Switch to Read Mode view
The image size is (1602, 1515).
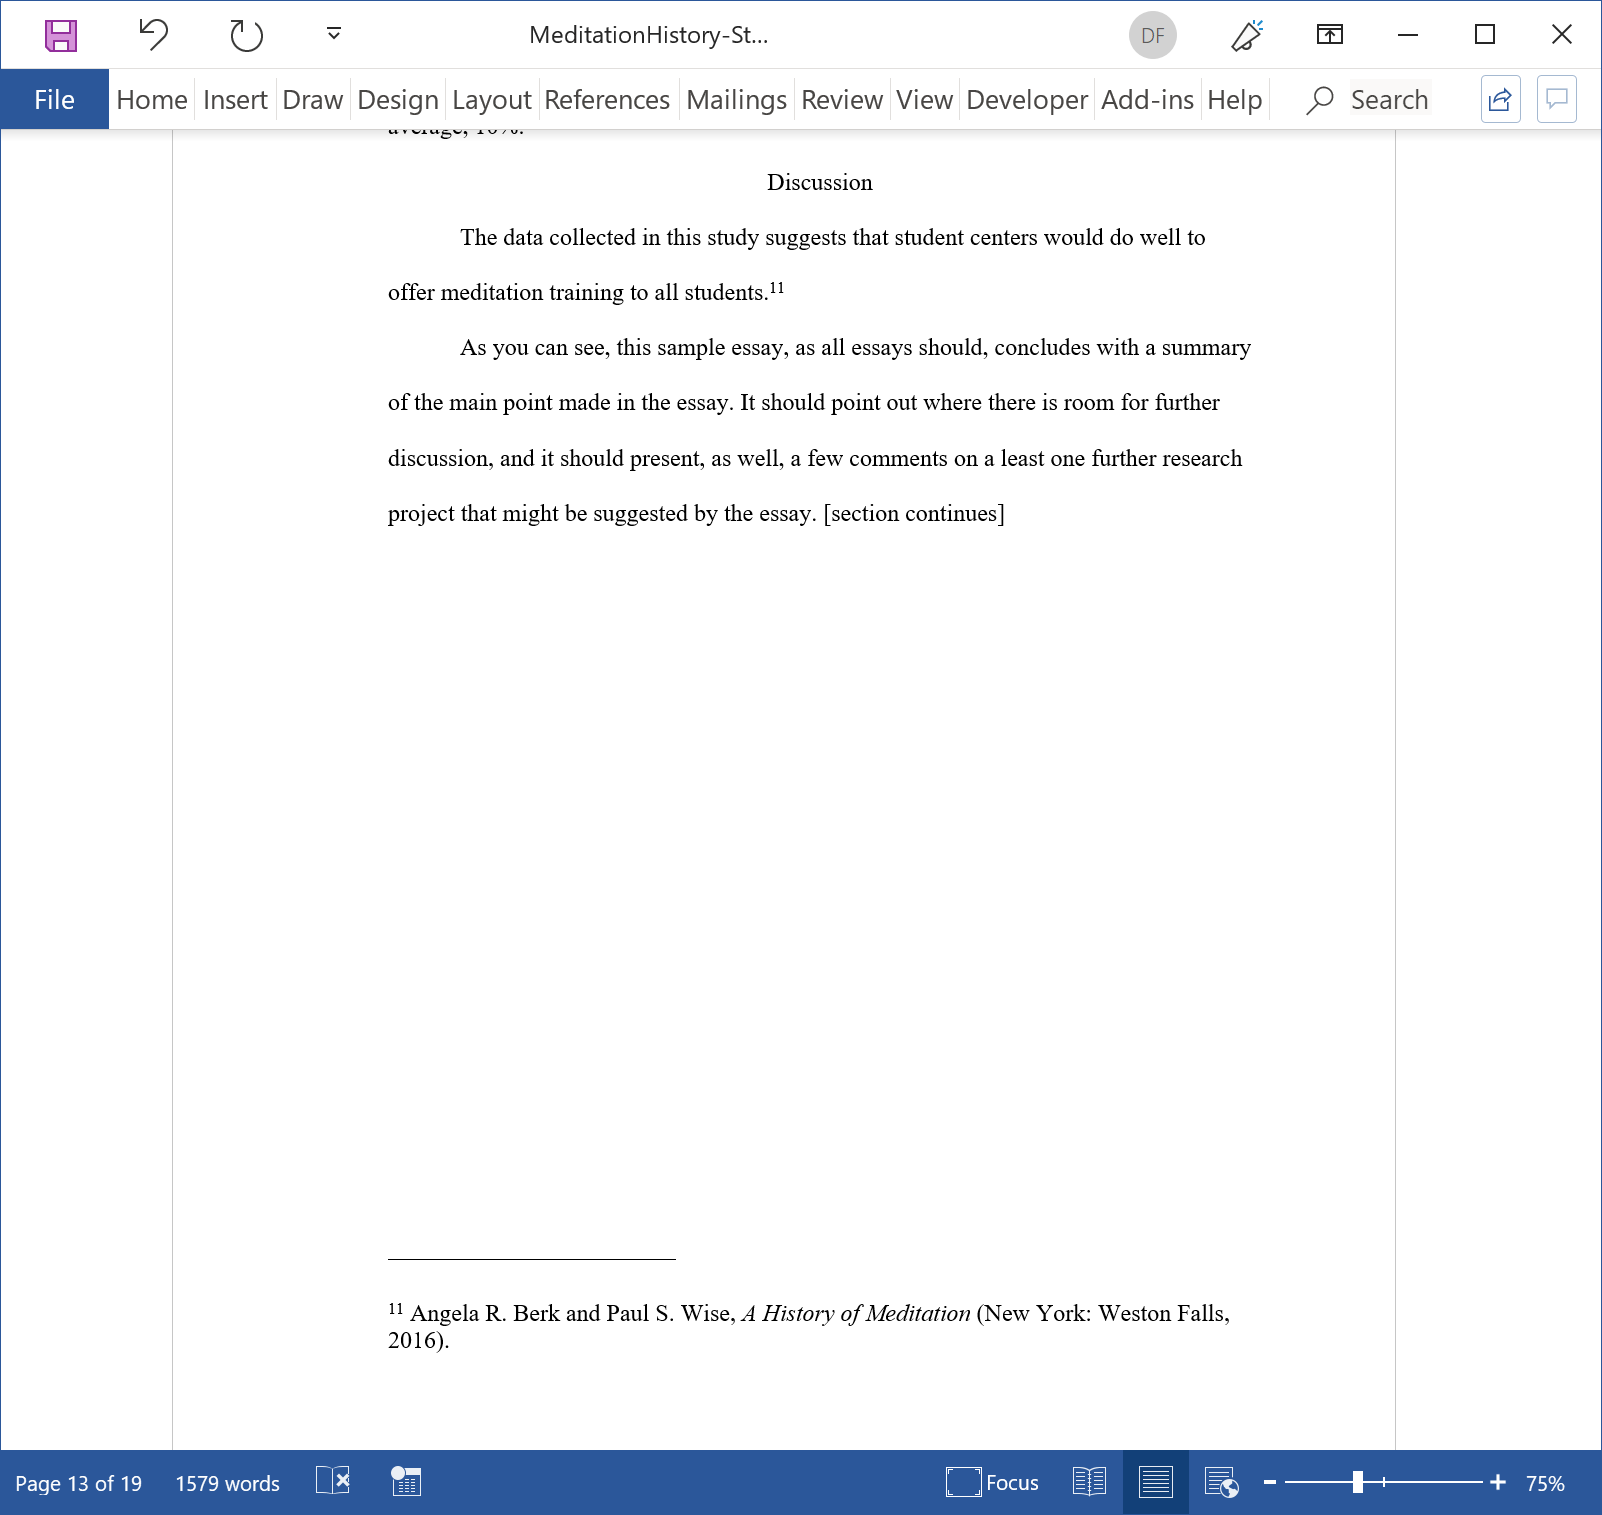click(1089, 1482)
